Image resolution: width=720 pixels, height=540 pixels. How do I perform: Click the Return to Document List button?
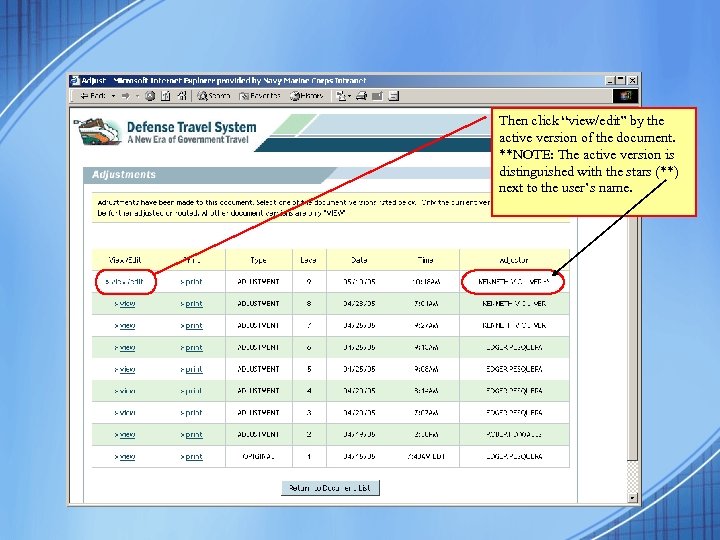tap(330, 488)
